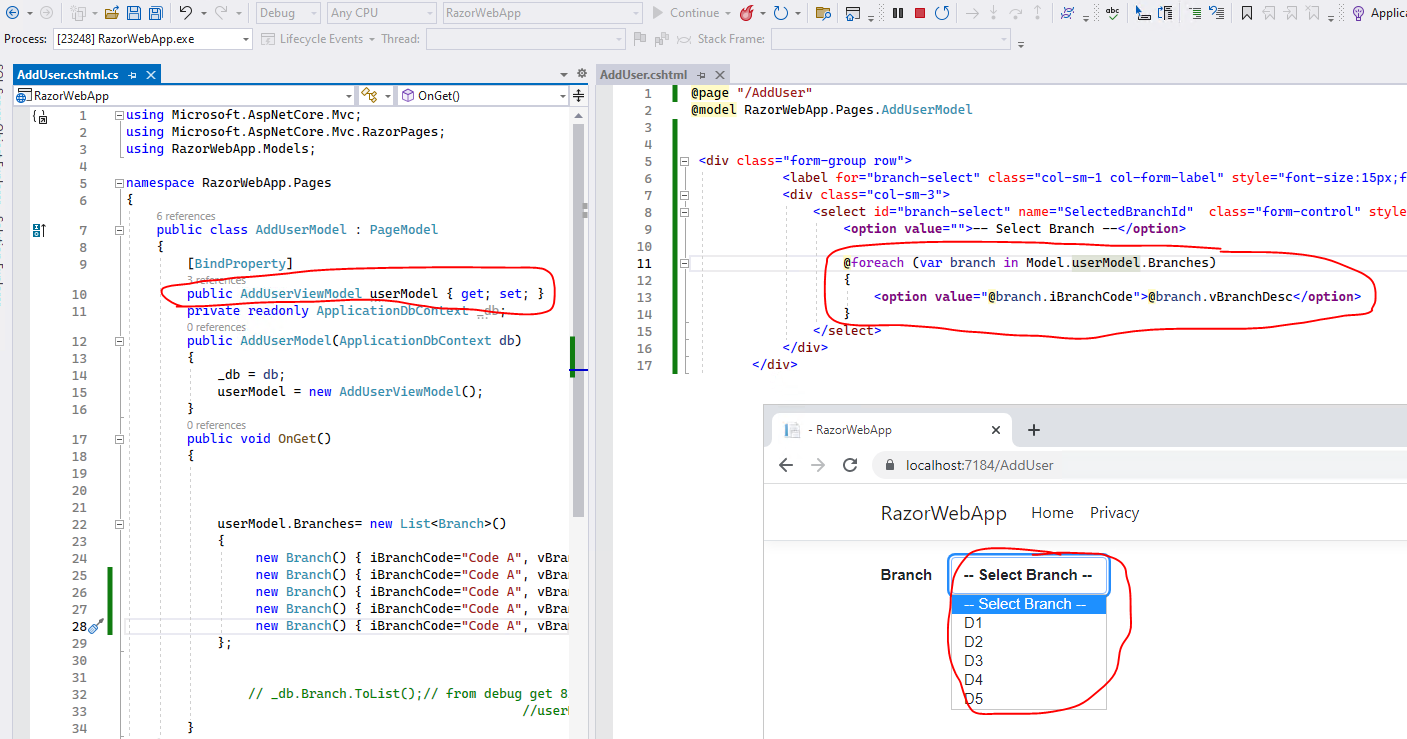Click the Find in Files folder-search icon
Image resolution: width=1407 pixels, height=739 pixels.
point(823,13)
